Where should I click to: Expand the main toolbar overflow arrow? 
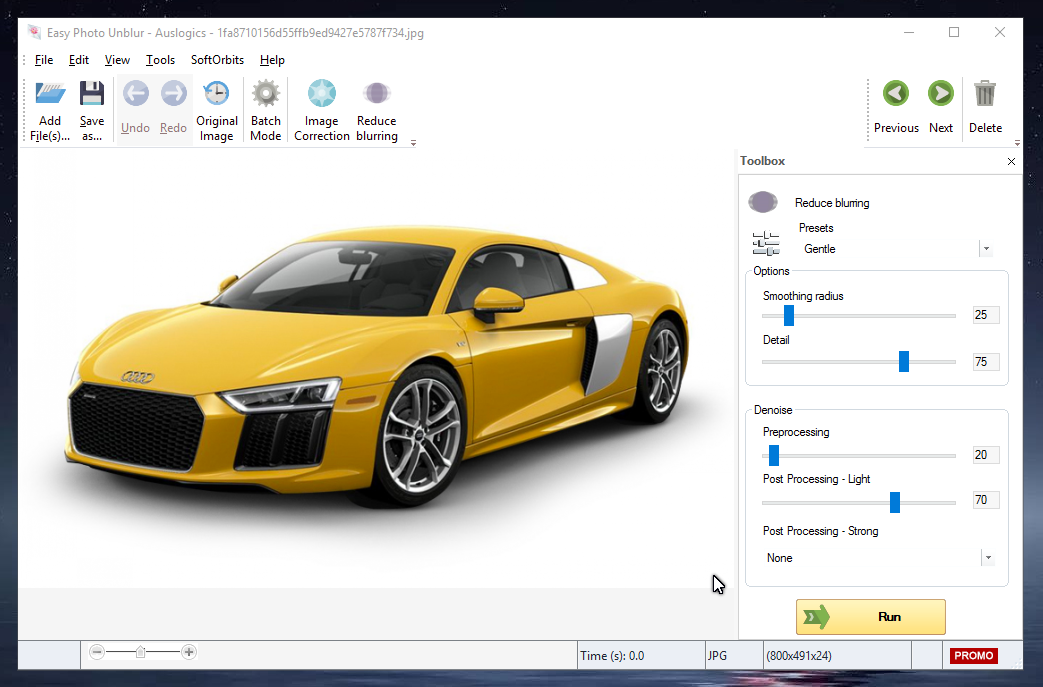point(413,143)
